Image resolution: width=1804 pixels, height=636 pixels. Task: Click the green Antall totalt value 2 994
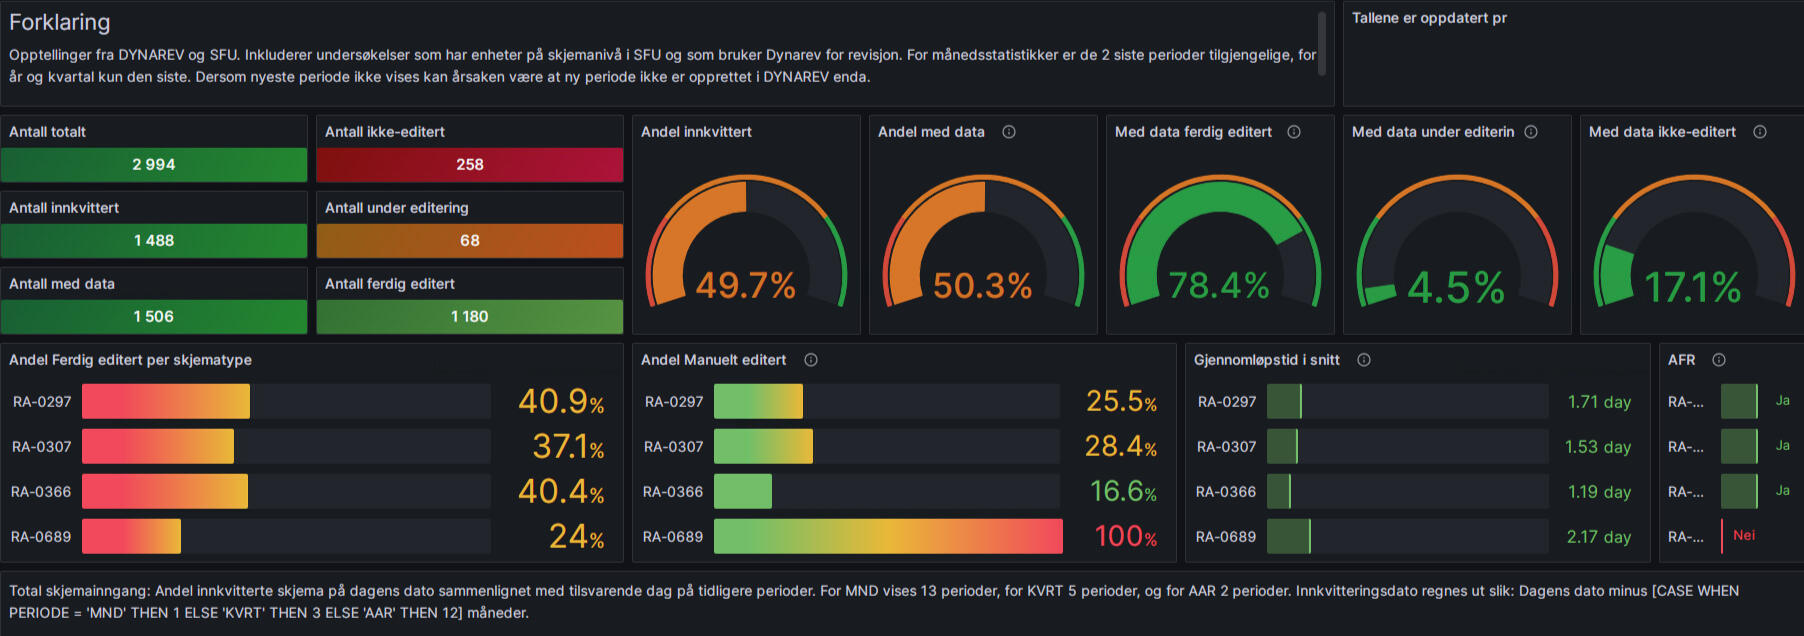tap(154, 165)
